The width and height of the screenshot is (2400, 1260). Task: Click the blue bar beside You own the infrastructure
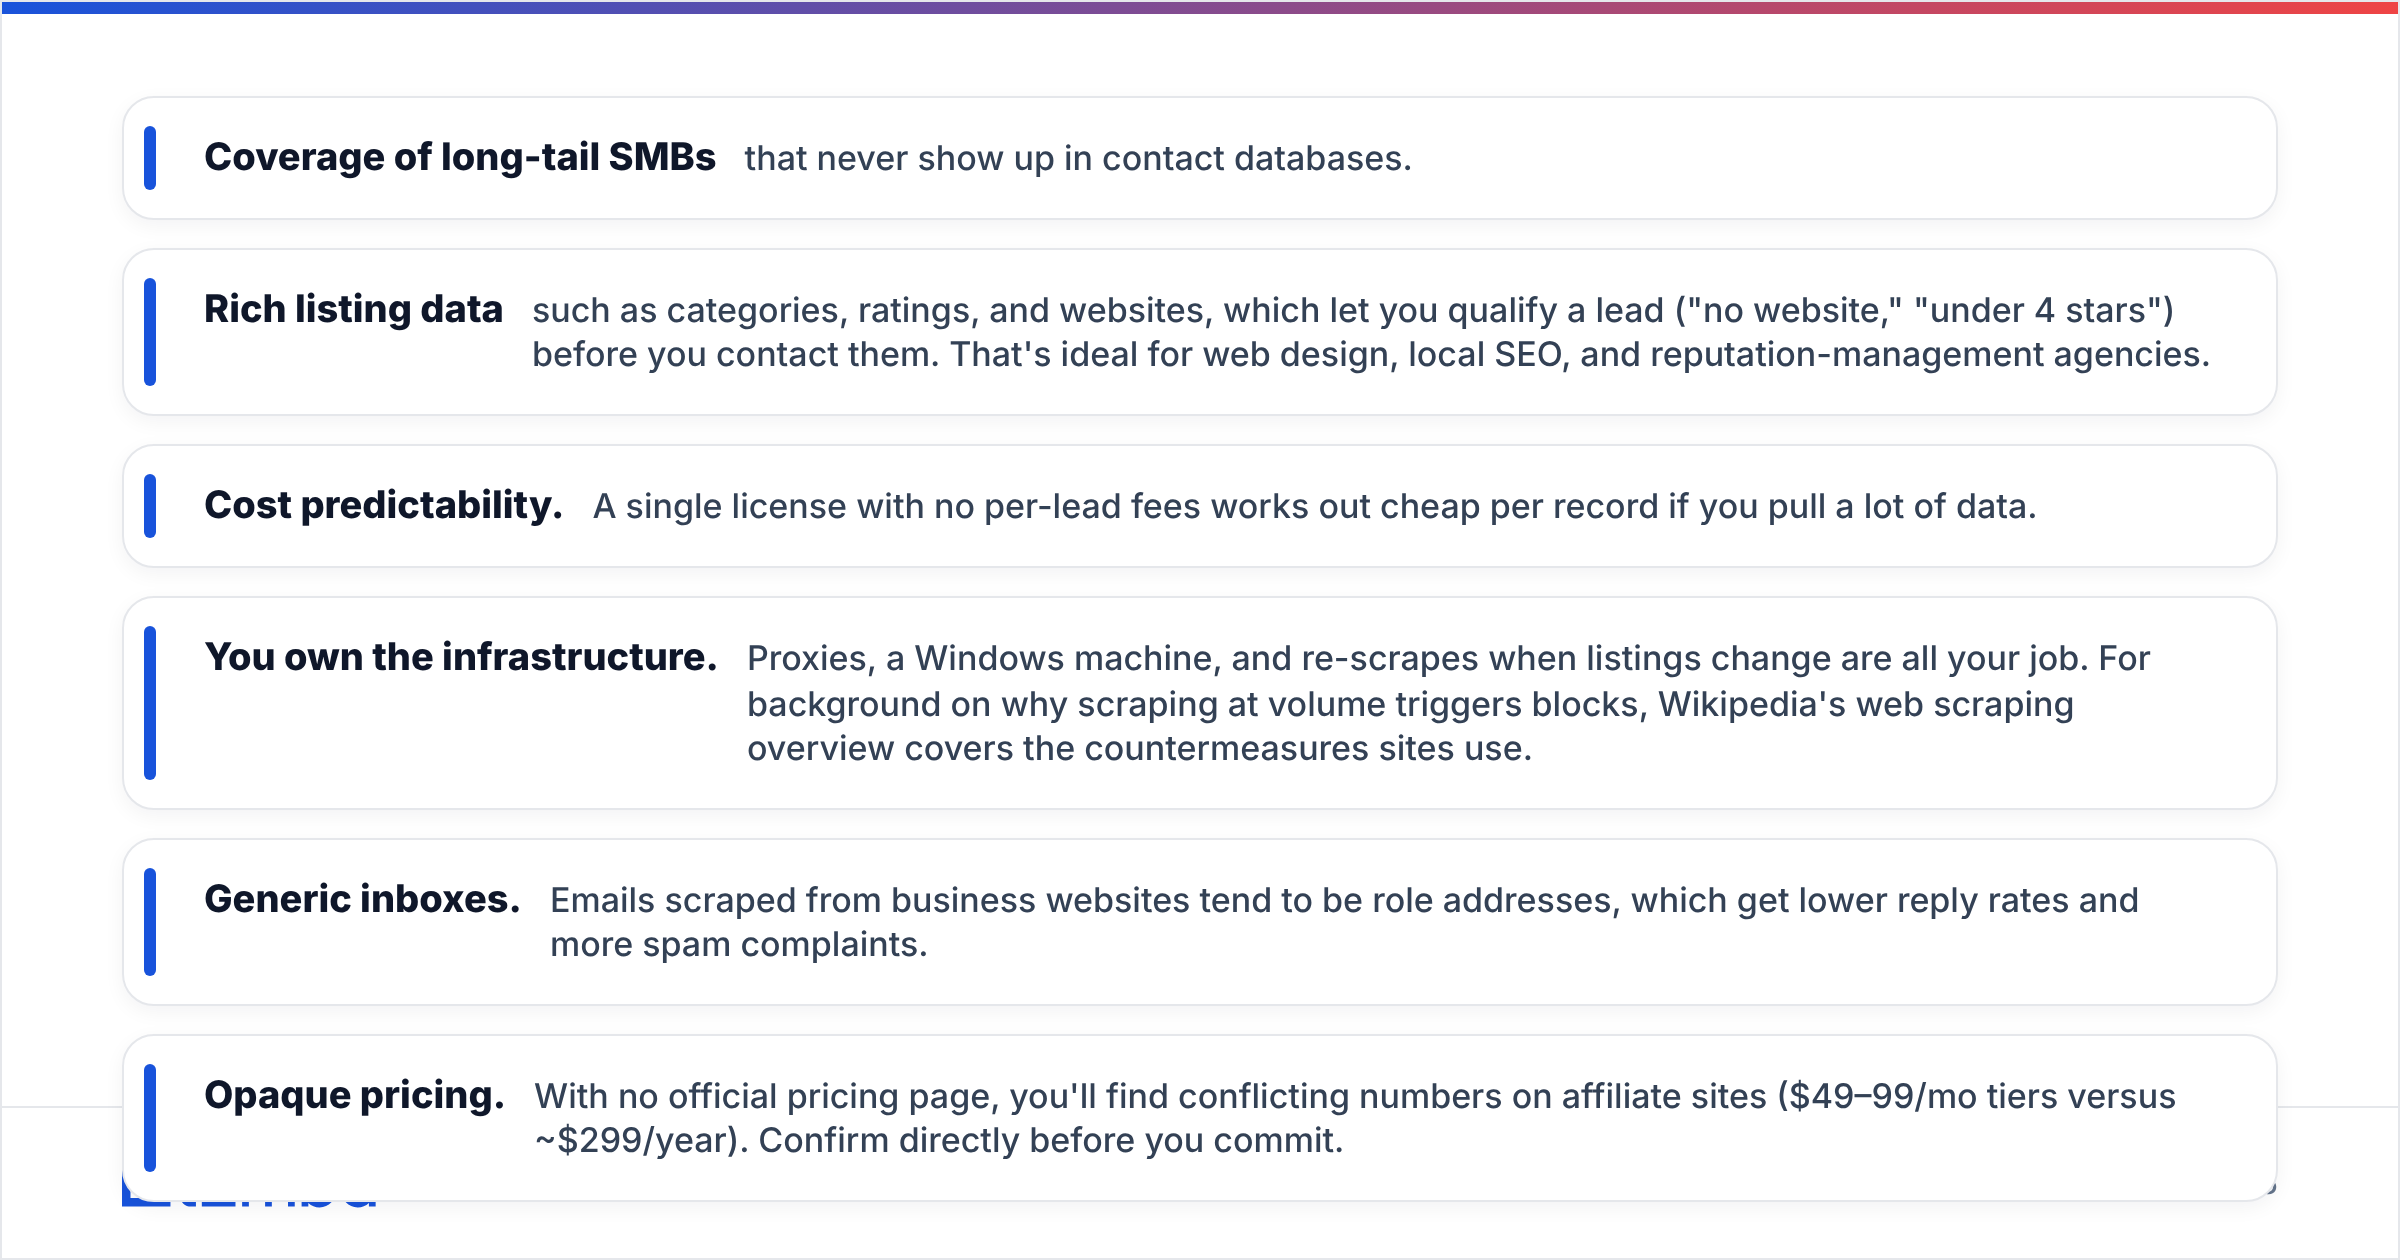click(x=150, y=703)
